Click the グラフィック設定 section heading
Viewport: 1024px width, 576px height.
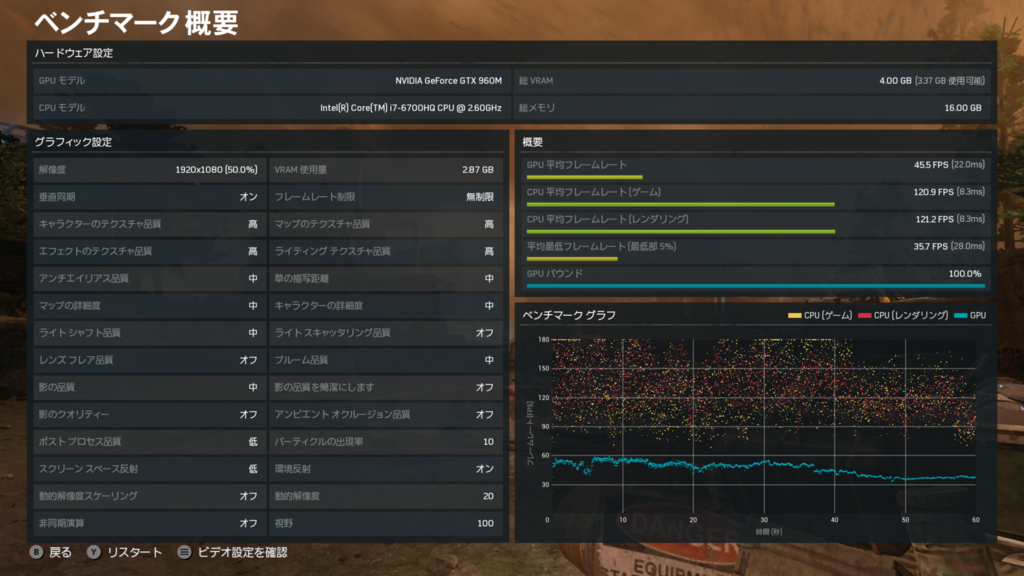point(73,142)
